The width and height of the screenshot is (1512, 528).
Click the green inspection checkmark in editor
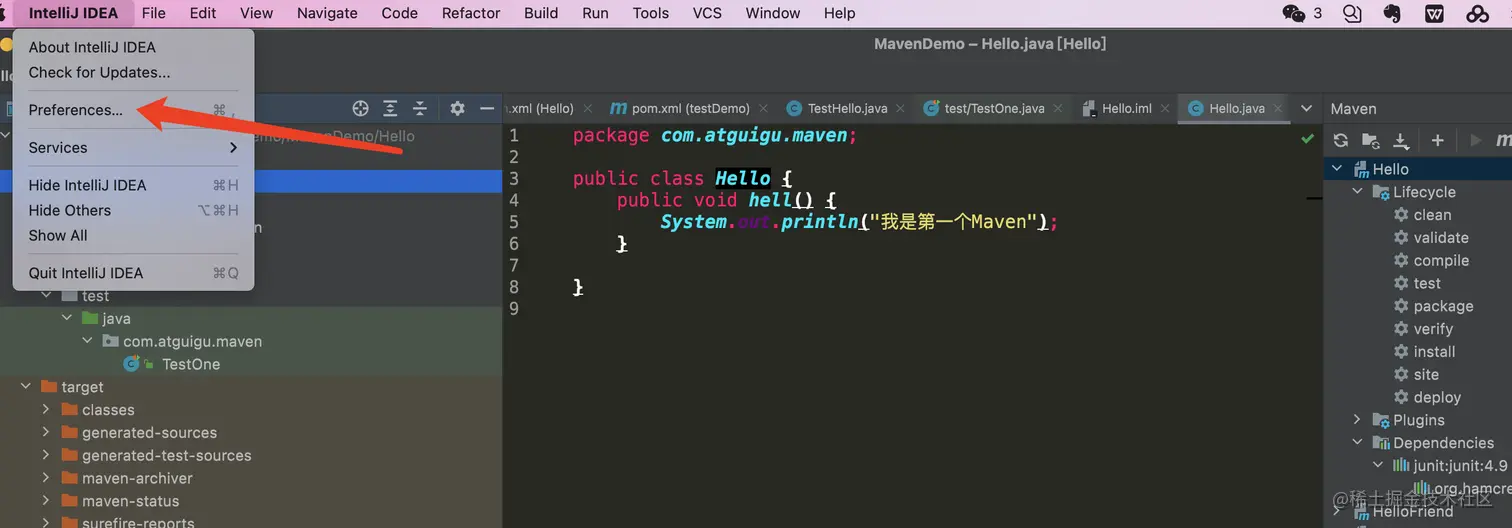[1307, 139]
